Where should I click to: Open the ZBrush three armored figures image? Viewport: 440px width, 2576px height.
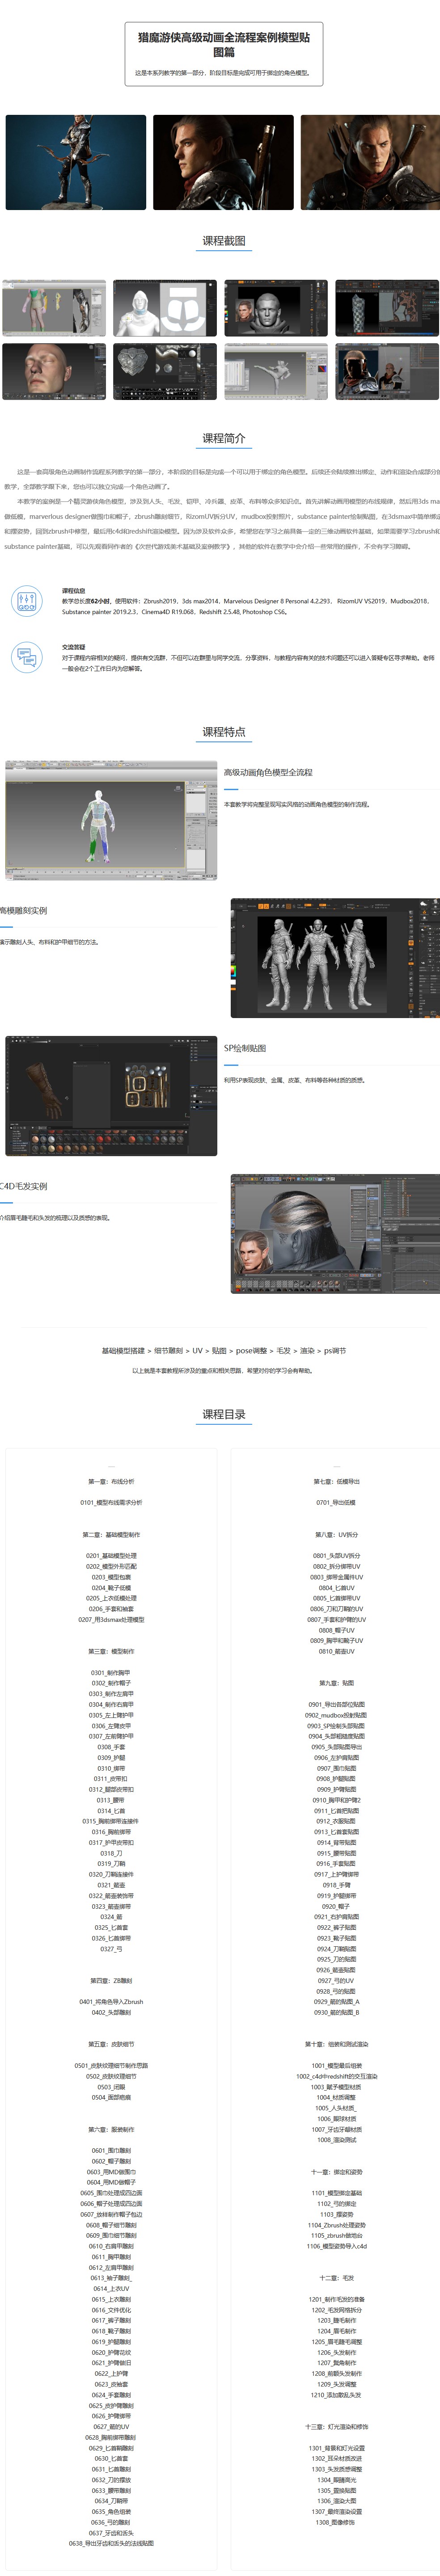[x=335, y=958]
